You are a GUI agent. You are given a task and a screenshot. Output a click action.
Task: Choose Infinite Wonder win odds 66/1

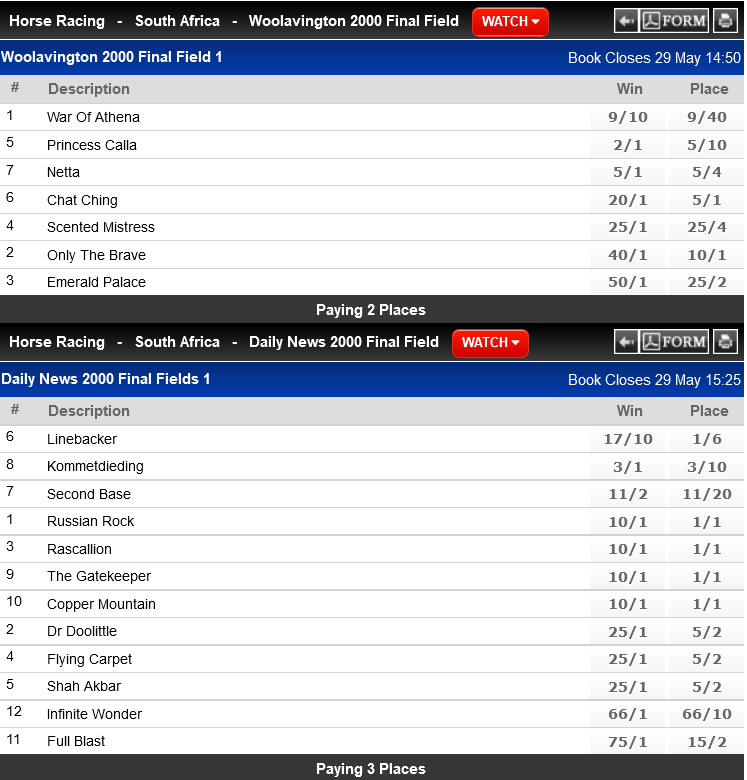pyautogui.click(x=628, y=714)
